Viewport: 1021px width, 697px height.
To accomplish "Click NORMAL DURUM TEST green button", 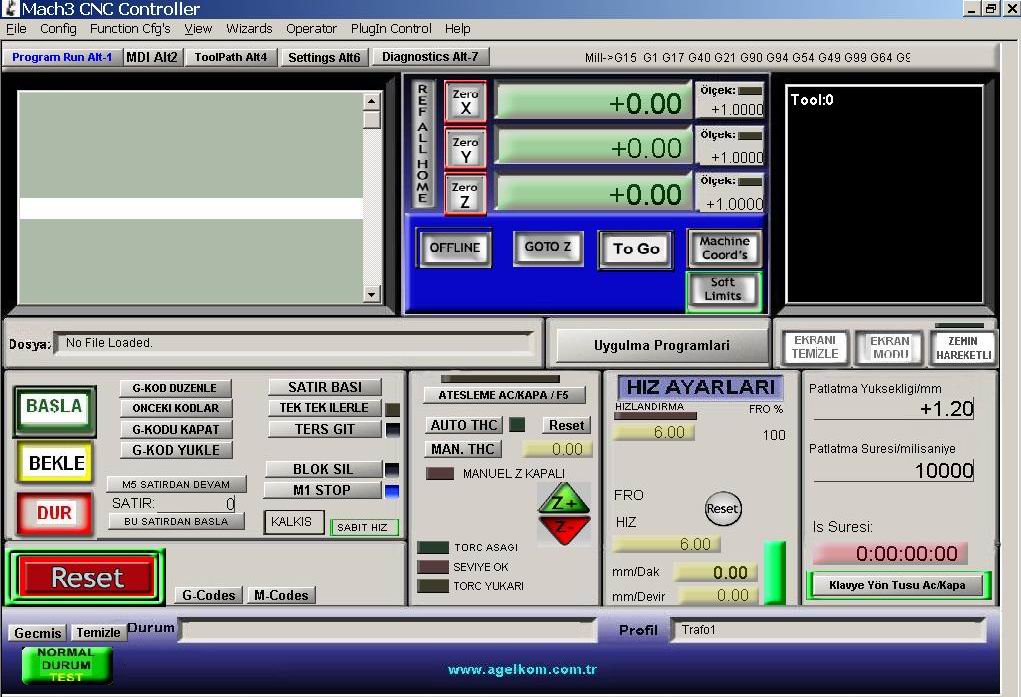I will [66, 665].
